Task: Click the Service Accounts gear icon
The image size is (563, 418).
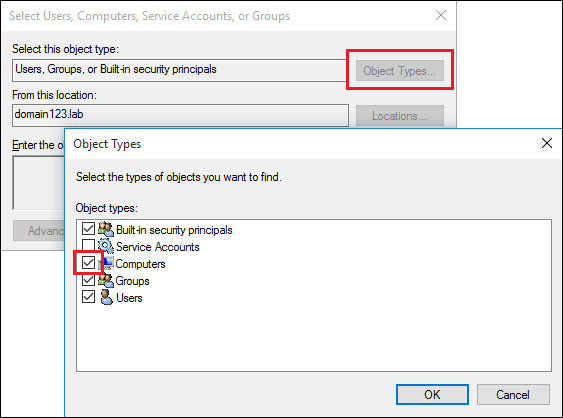Action: click(x=106, y=246)
